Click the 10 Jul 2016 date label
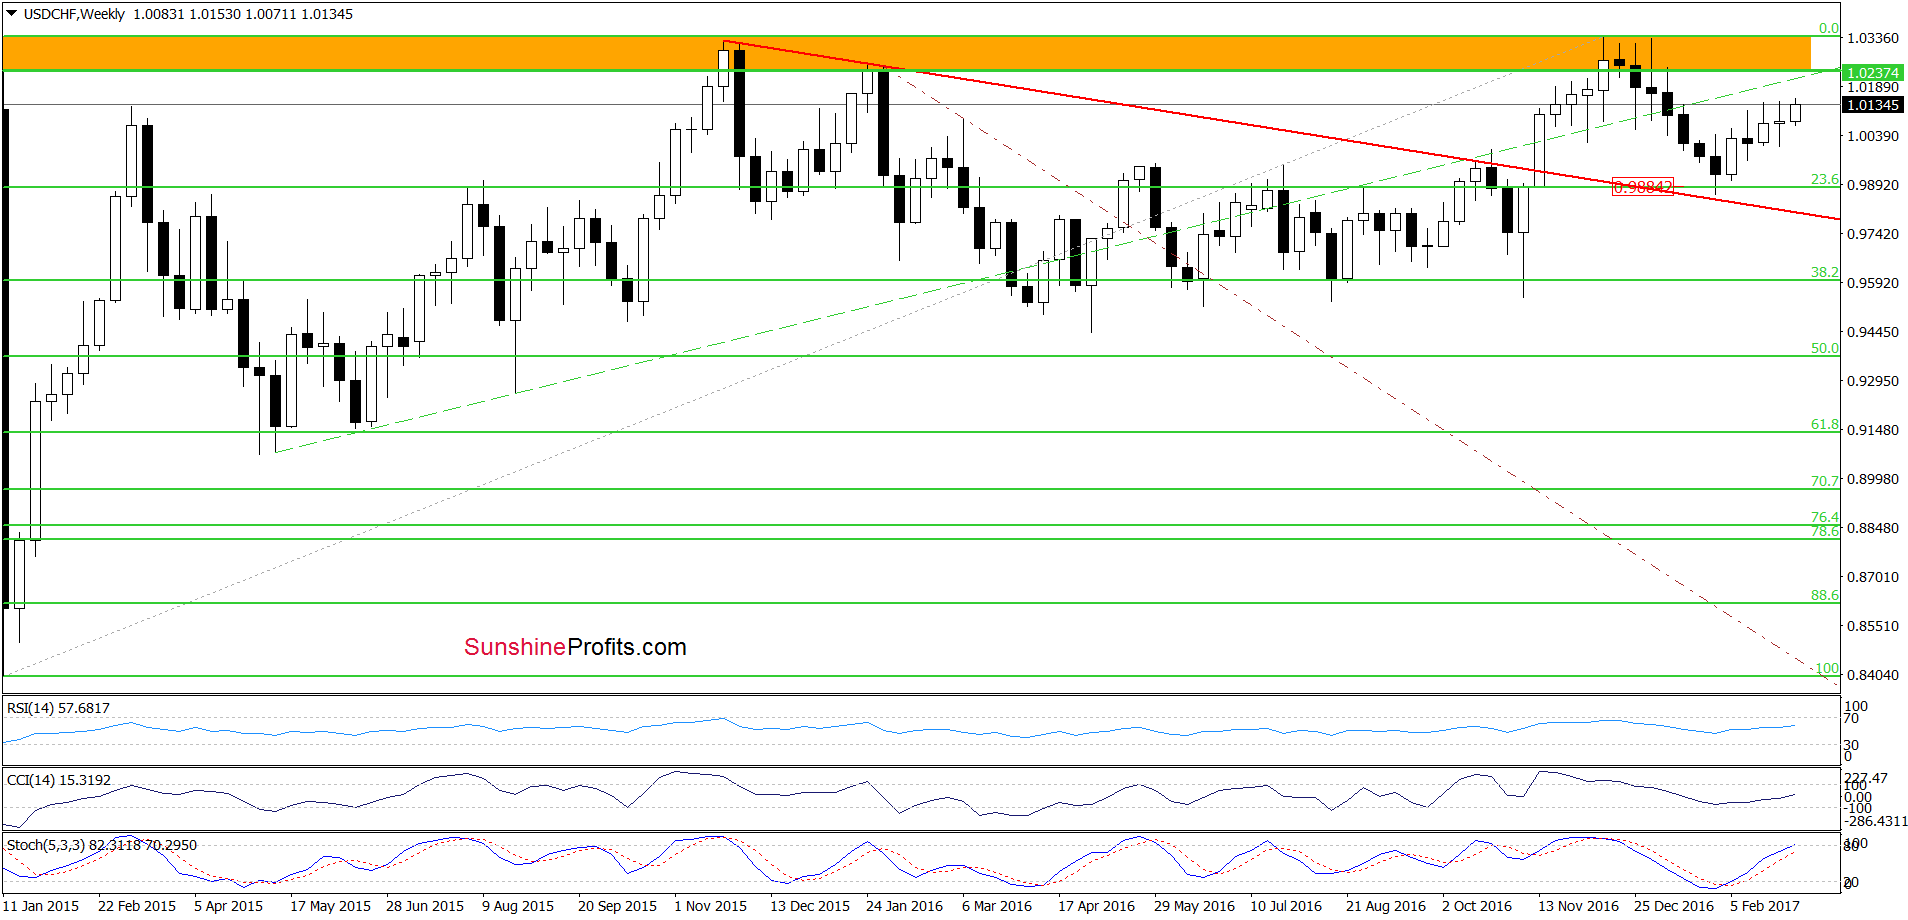Viewport: 1908px width, 920px height. pyautogui.click(x=1286, y=906)
